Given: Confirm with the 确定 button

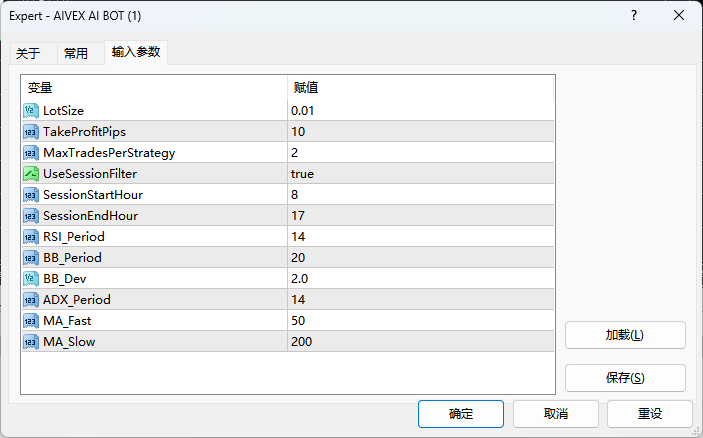Looking at the screenshot, I should (x=461, y=414).
